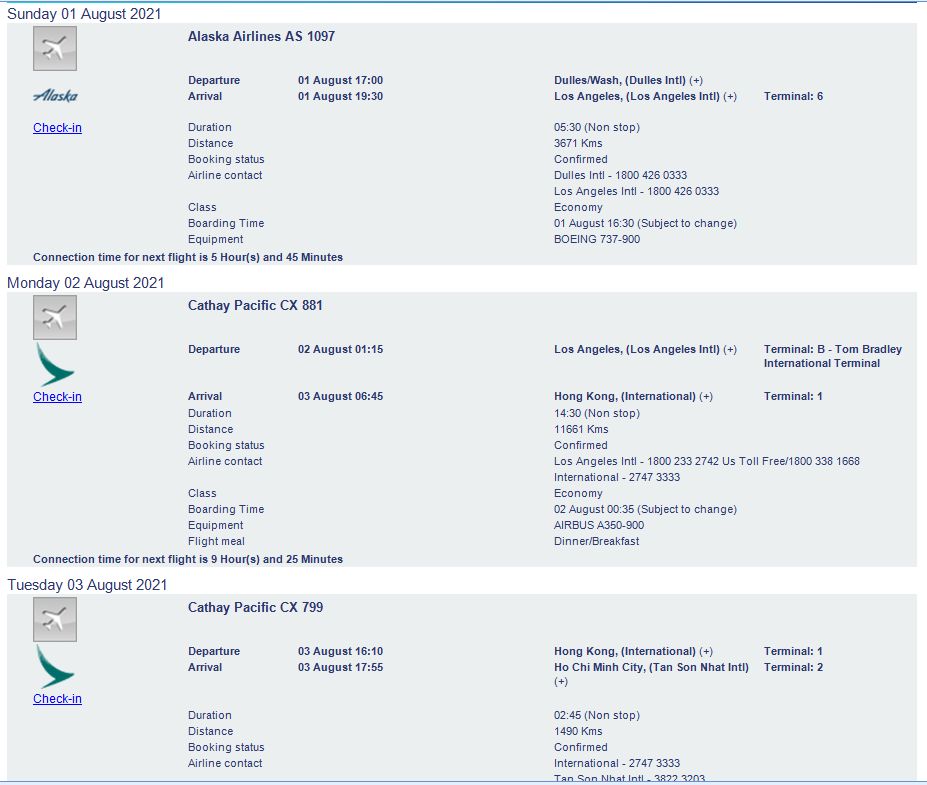
Task: Click departure time '03 August 16:10'
Action: [x=341, y=651]
